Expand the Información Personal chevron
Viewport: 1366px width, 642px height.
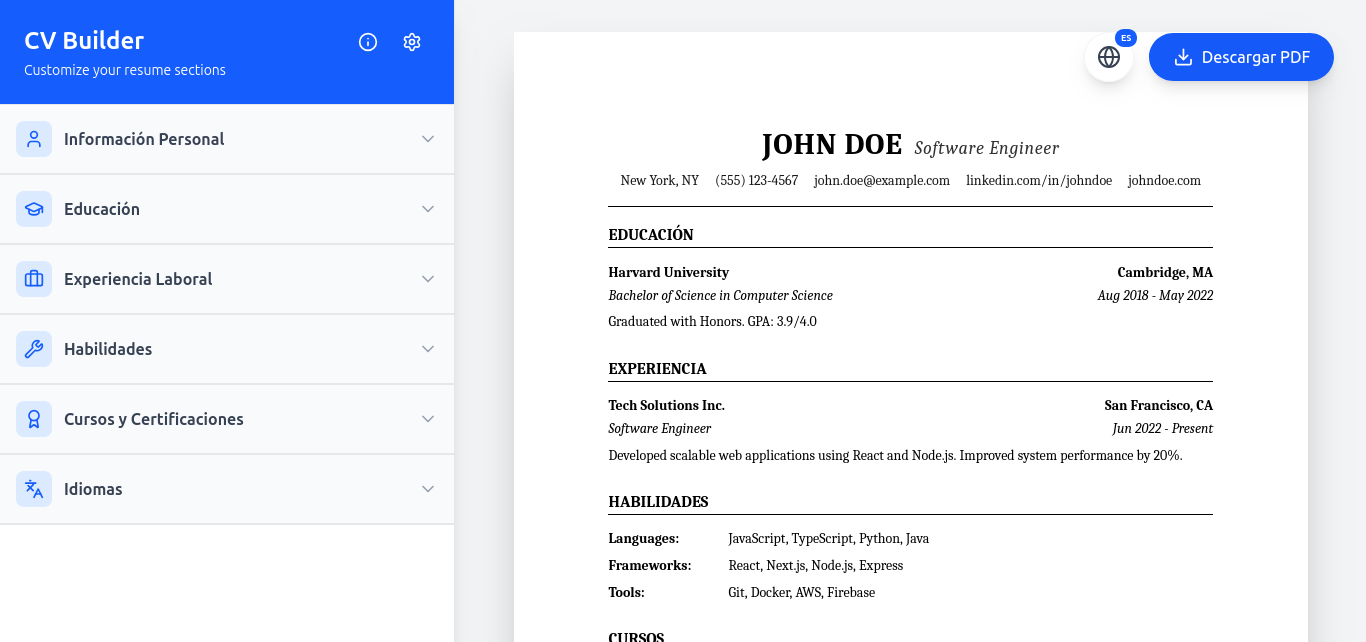point(428,139)
